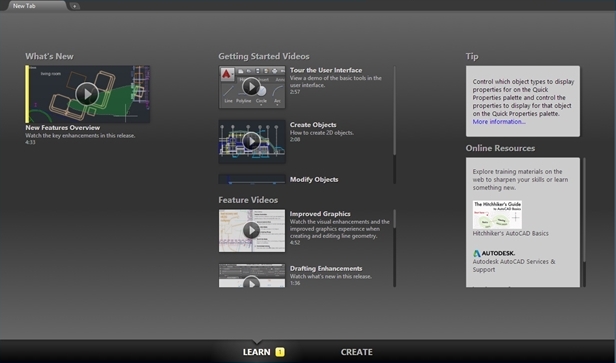Click the Autodesk logo in Online Resources
The width and height of the screenshot is (616, 363).
click(494, 253)
